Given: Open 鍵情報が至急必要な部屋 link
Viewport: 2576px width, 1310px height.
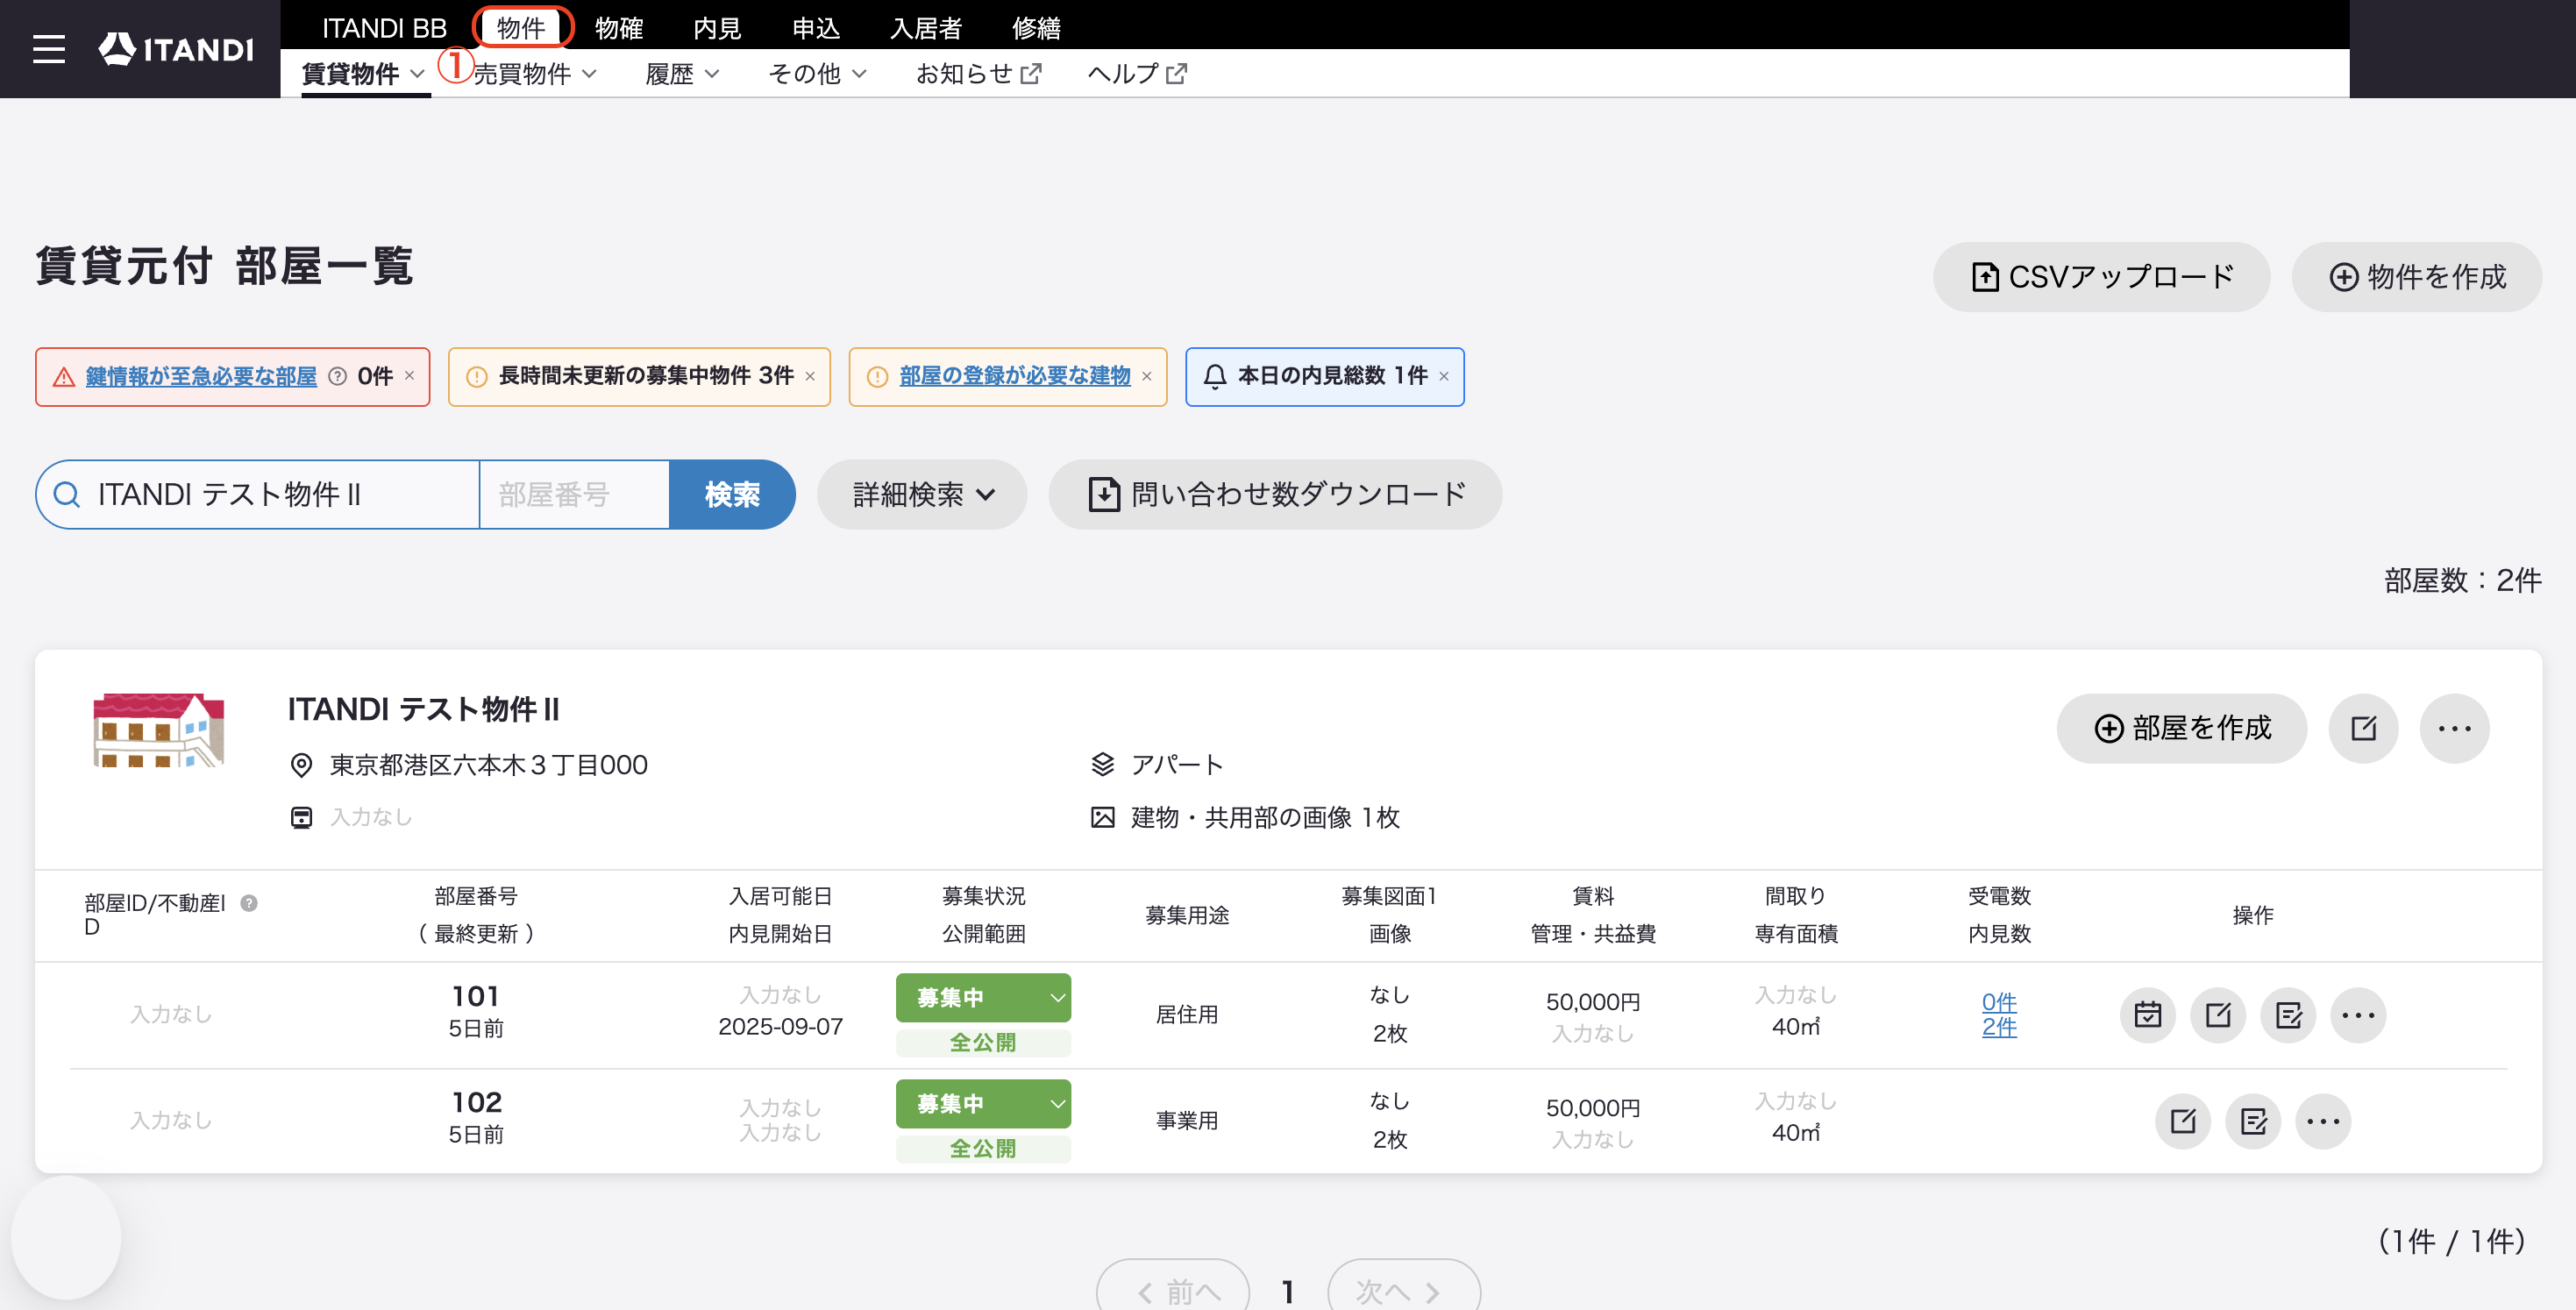Looking at the screenshot, I should [x=201, y=376].
